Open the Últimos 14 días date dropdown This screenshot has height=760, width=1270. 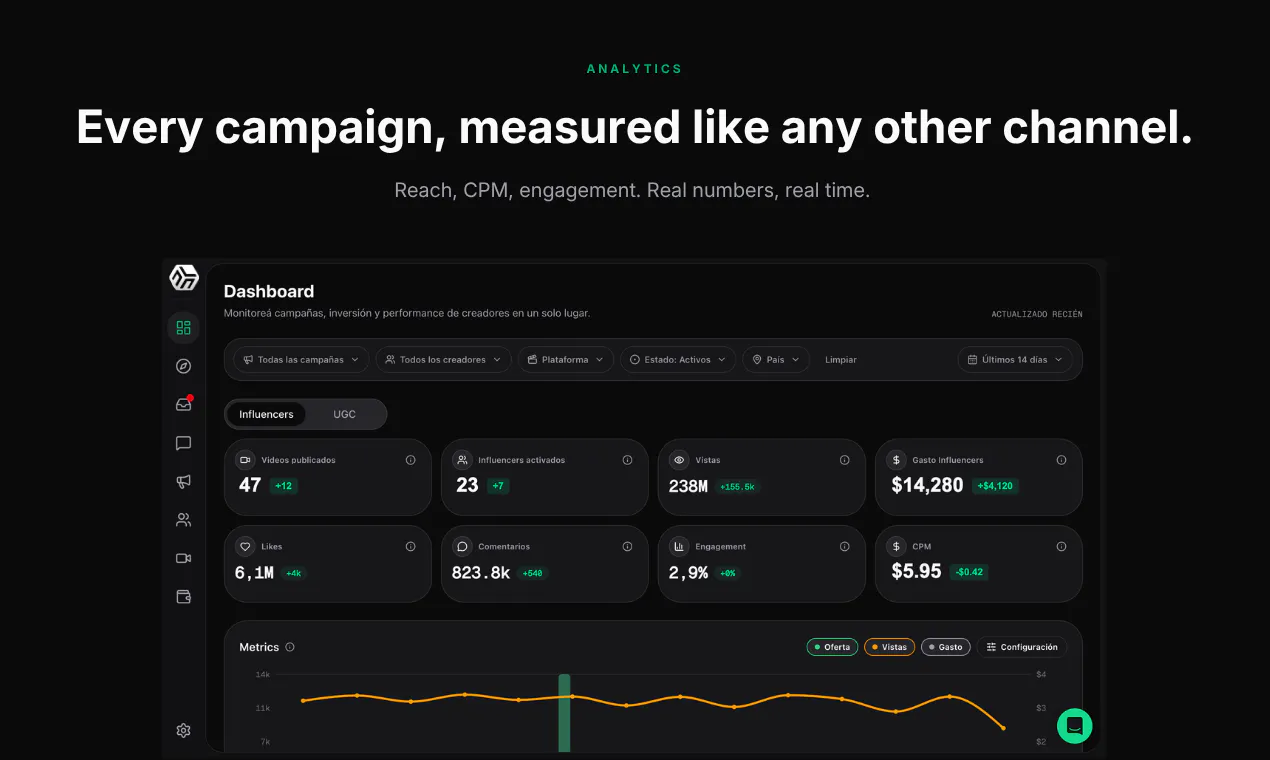tap(1015, 360)
